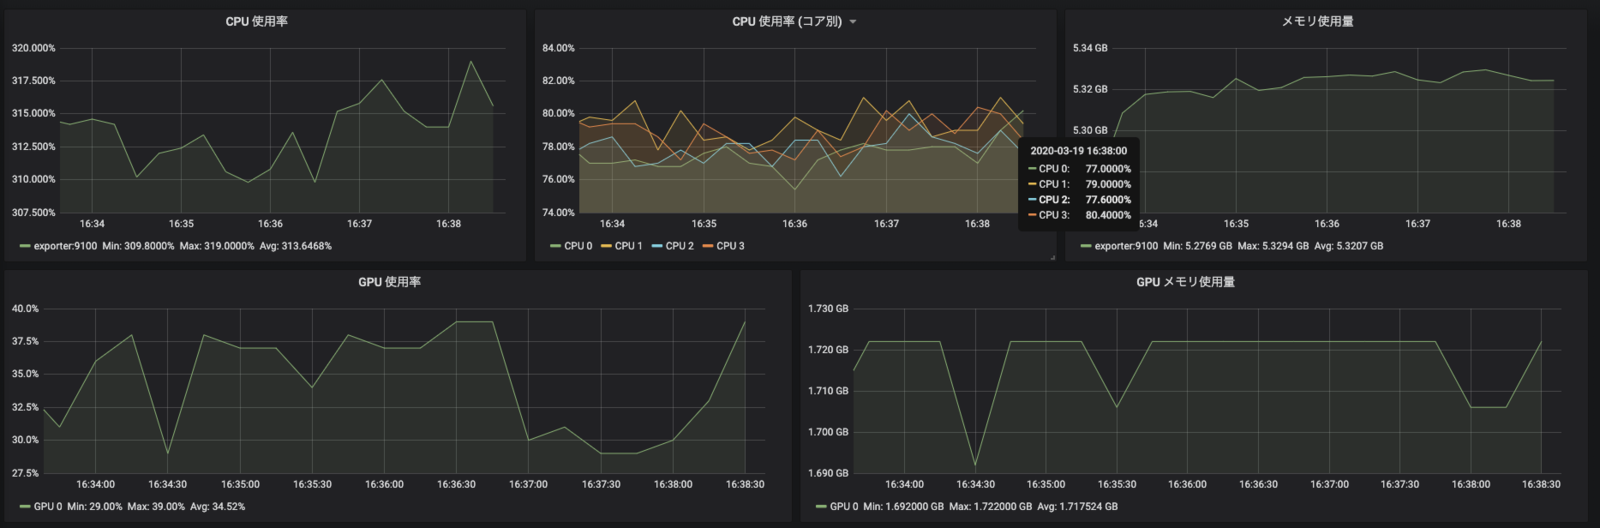Open the CPU 使用率 (コア別) panel dropdown arrow
The width and height of the screenshot is (1600, 528).
tap(853, 22)
